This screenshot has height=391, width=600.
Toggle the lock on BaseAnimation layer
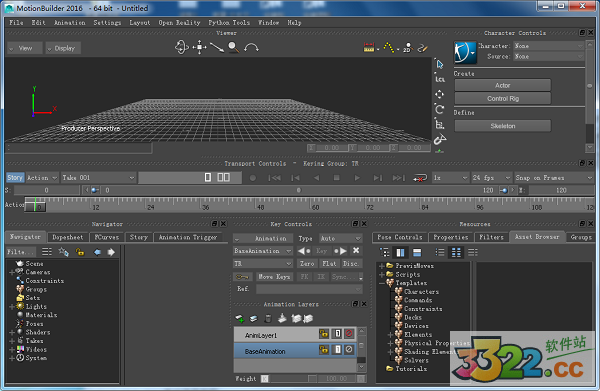pos(324,349)
